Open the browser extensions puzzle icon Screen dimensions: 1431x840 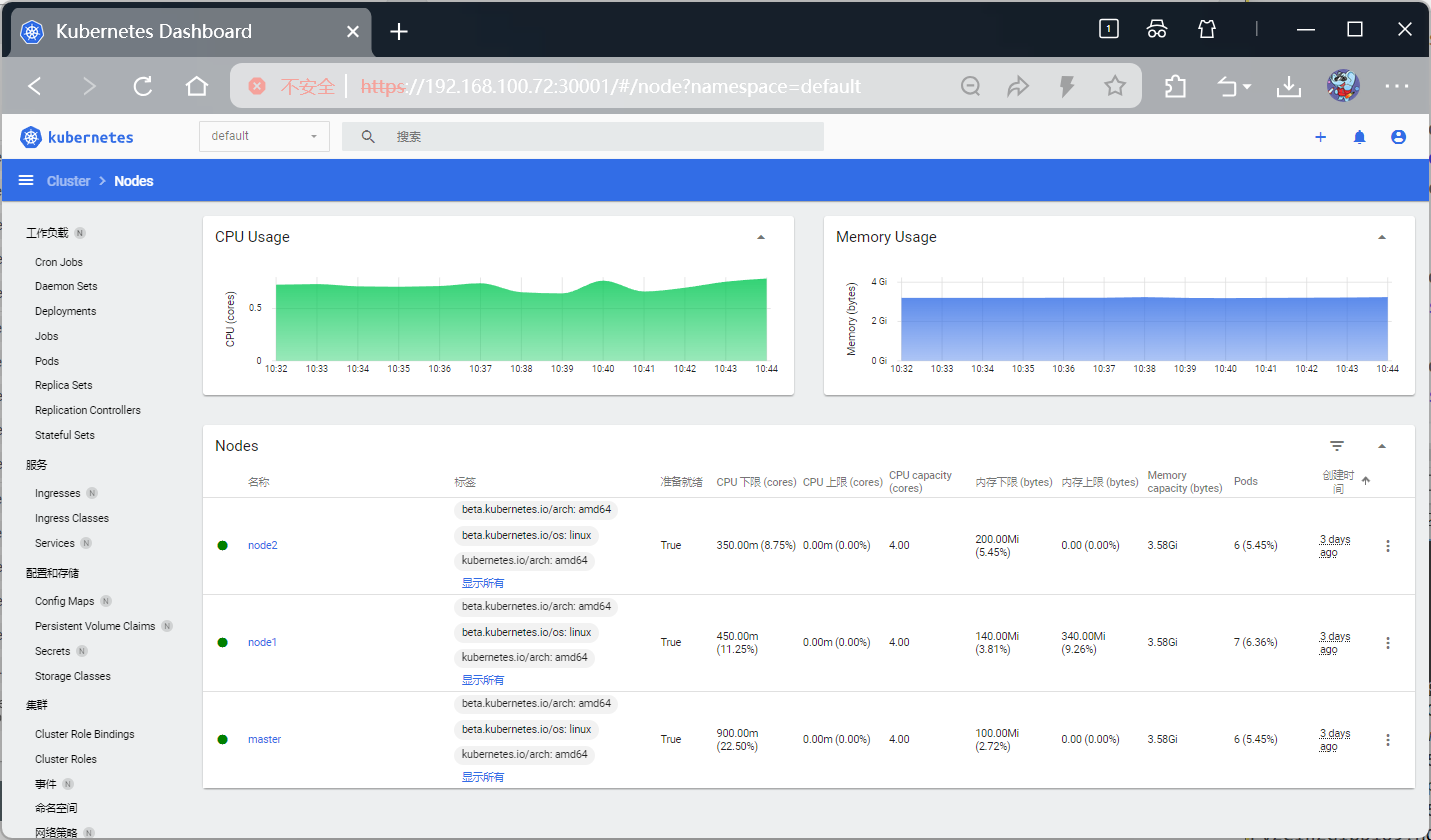[x=1176, y=87]
